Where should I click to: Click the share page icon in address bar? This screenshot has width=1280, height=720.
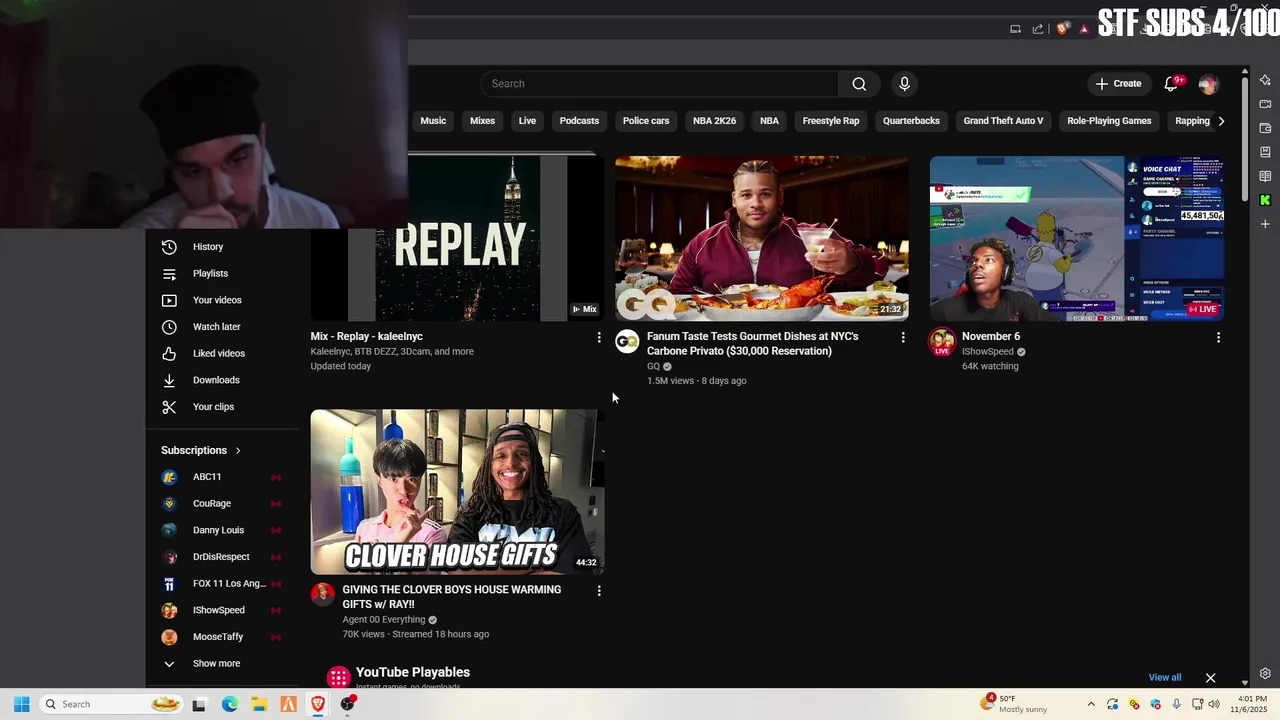pyautogui.click(x=1038, y=29)
